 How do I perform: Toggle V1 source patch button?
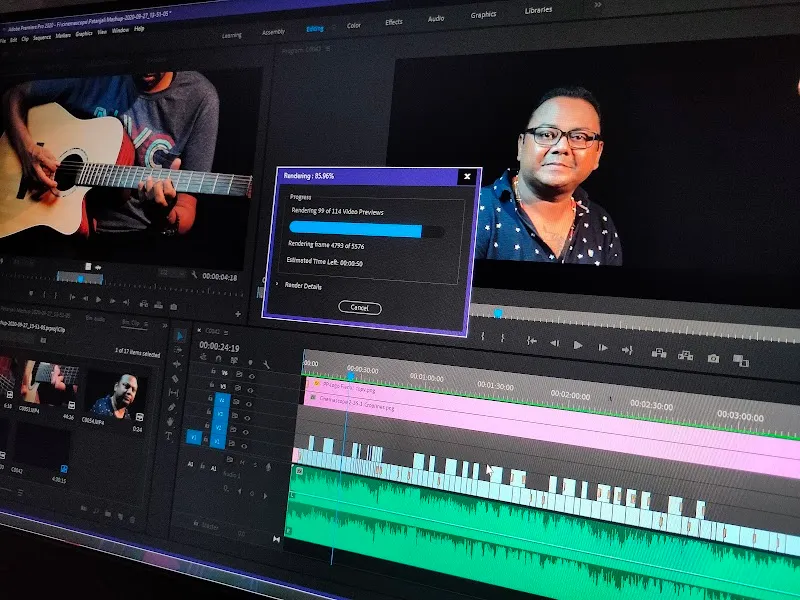pyautogui.click(x=194, y=437)
